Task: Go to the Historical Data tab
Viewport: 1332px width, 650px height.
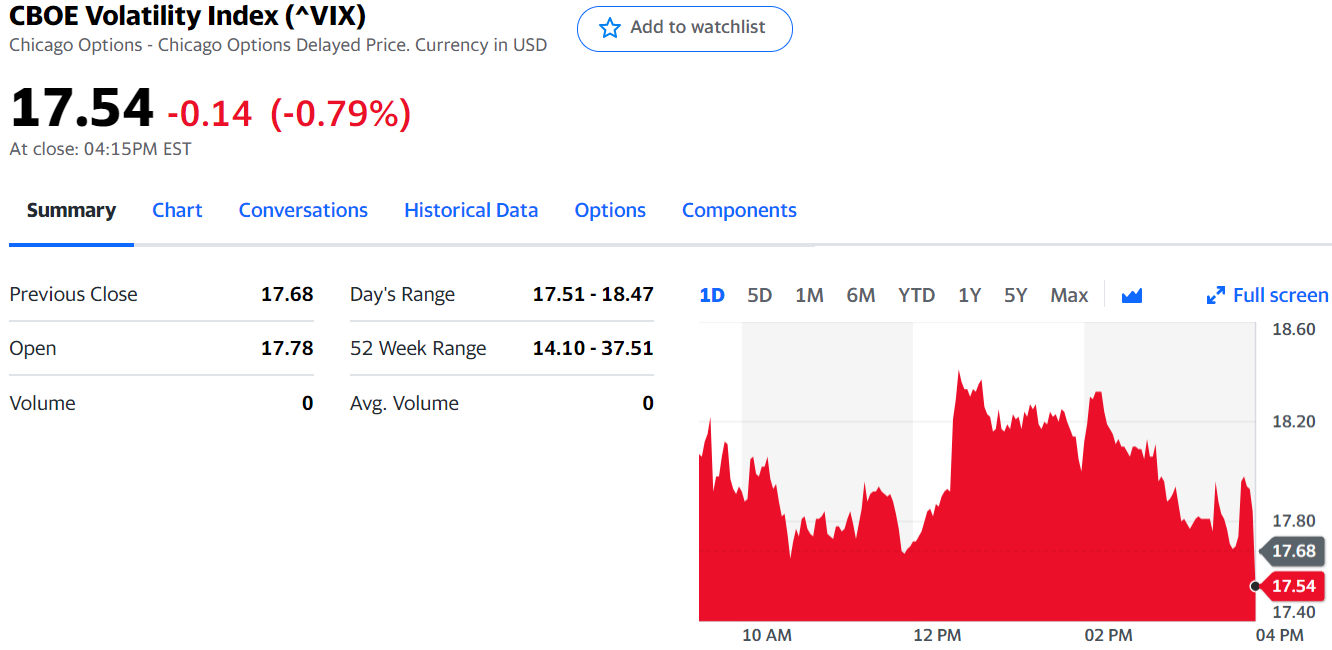Action: pyautogui.click(x=471, y=210)
